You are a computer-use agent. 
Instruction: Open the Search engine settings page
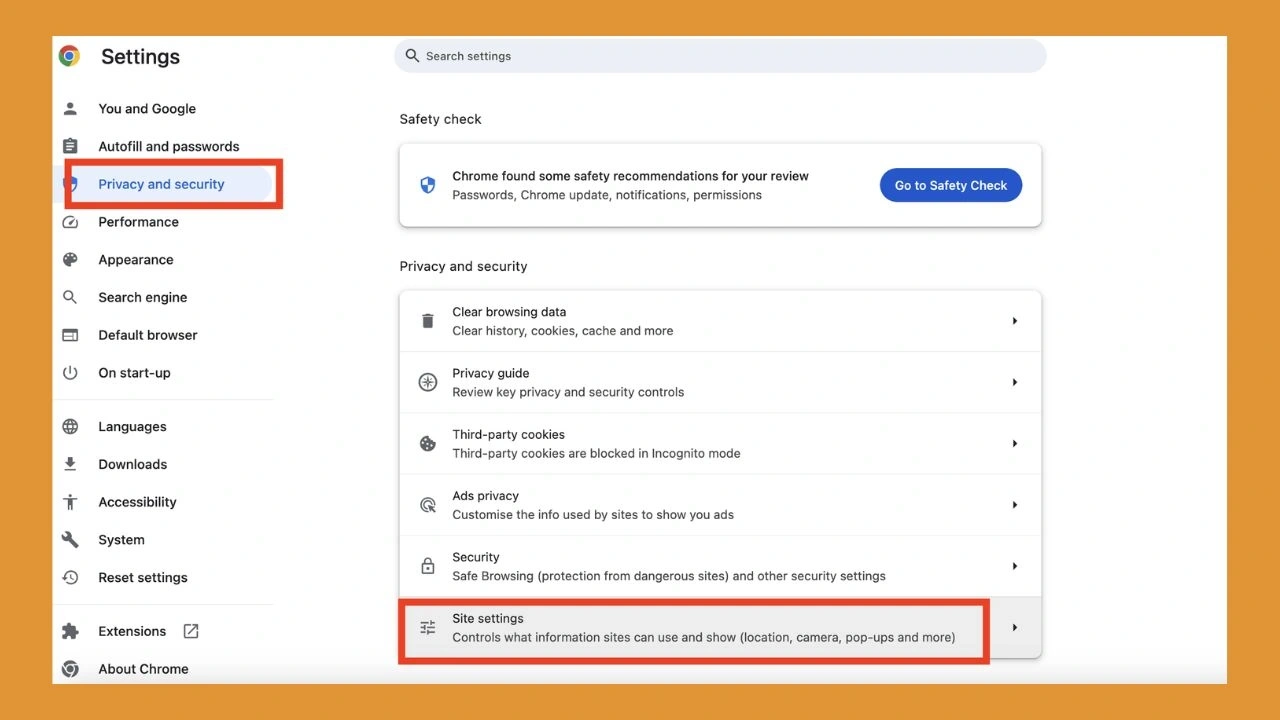pyautogui.click(x=143, y=297)
